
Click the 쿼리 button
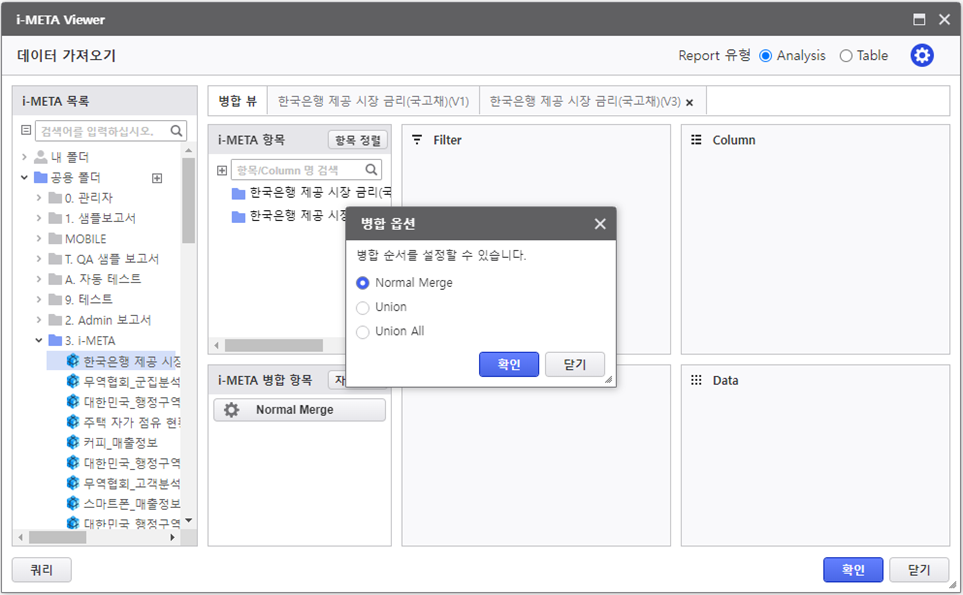pos(41,570)
